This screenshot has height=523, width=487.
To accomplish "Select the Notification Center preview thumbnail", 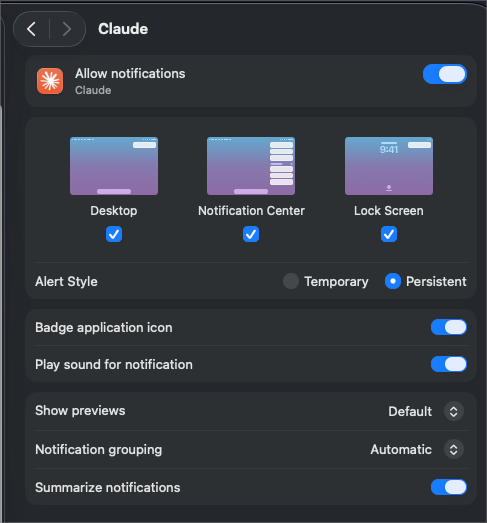I will coord(251,166).
